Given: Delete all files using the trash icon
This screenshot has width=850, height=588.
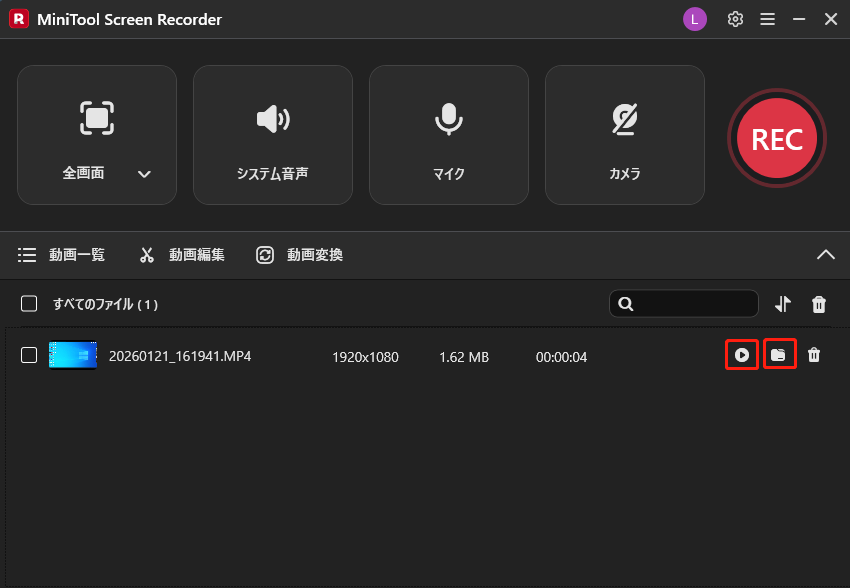Looking at the screenshot, I should coord(818,304).
